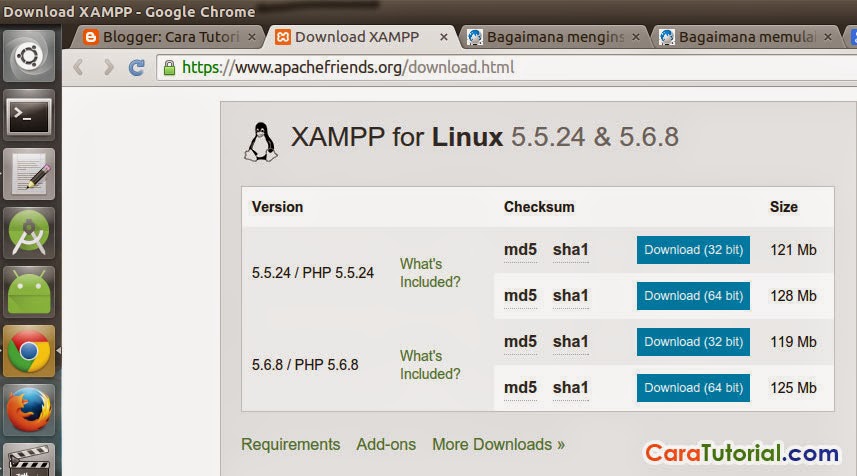Show md5 checksum for 125 Mb download
Image resolution: width=857 pixels, height=476 pixels.
[520, 387]
